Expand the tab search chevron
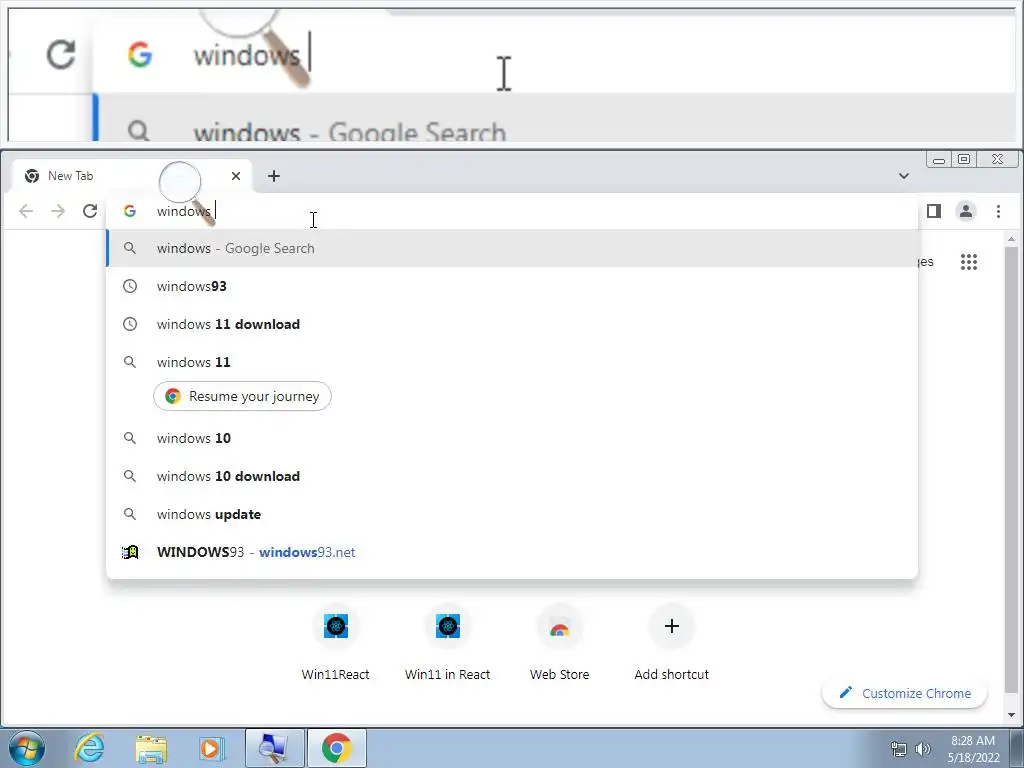Image resolution: width=1024 pixels, height=768 pixels. [904, 176]
